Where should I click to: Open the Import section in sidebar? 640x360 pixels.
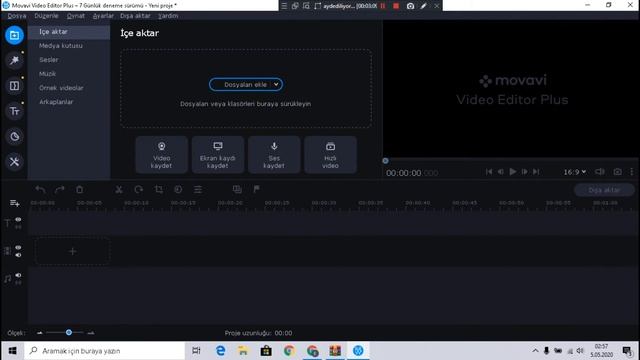(14, 35)
